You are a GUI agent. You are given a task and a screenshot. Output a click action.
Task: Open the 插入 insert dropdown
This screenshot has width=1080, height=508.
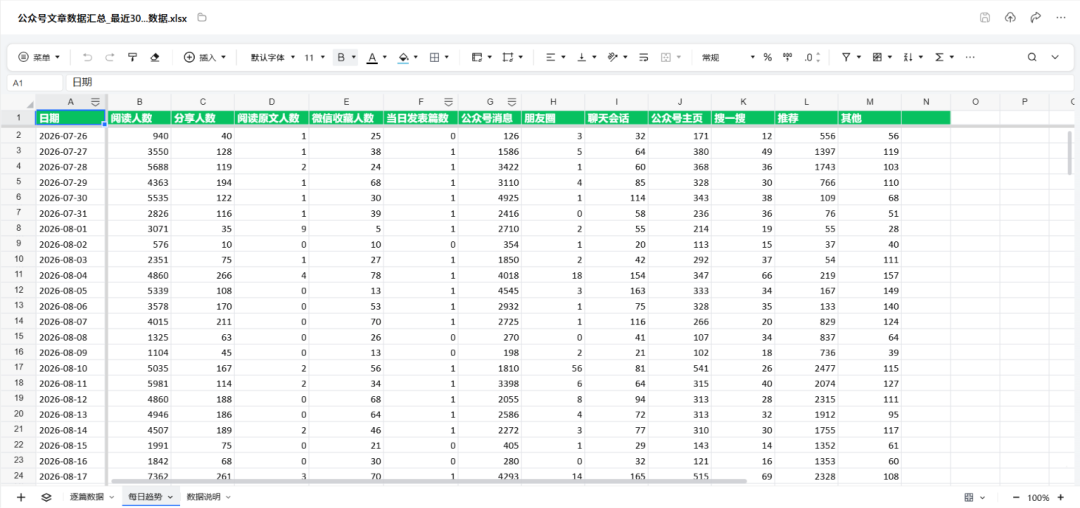pyautogui.click(x=205, y=58)
